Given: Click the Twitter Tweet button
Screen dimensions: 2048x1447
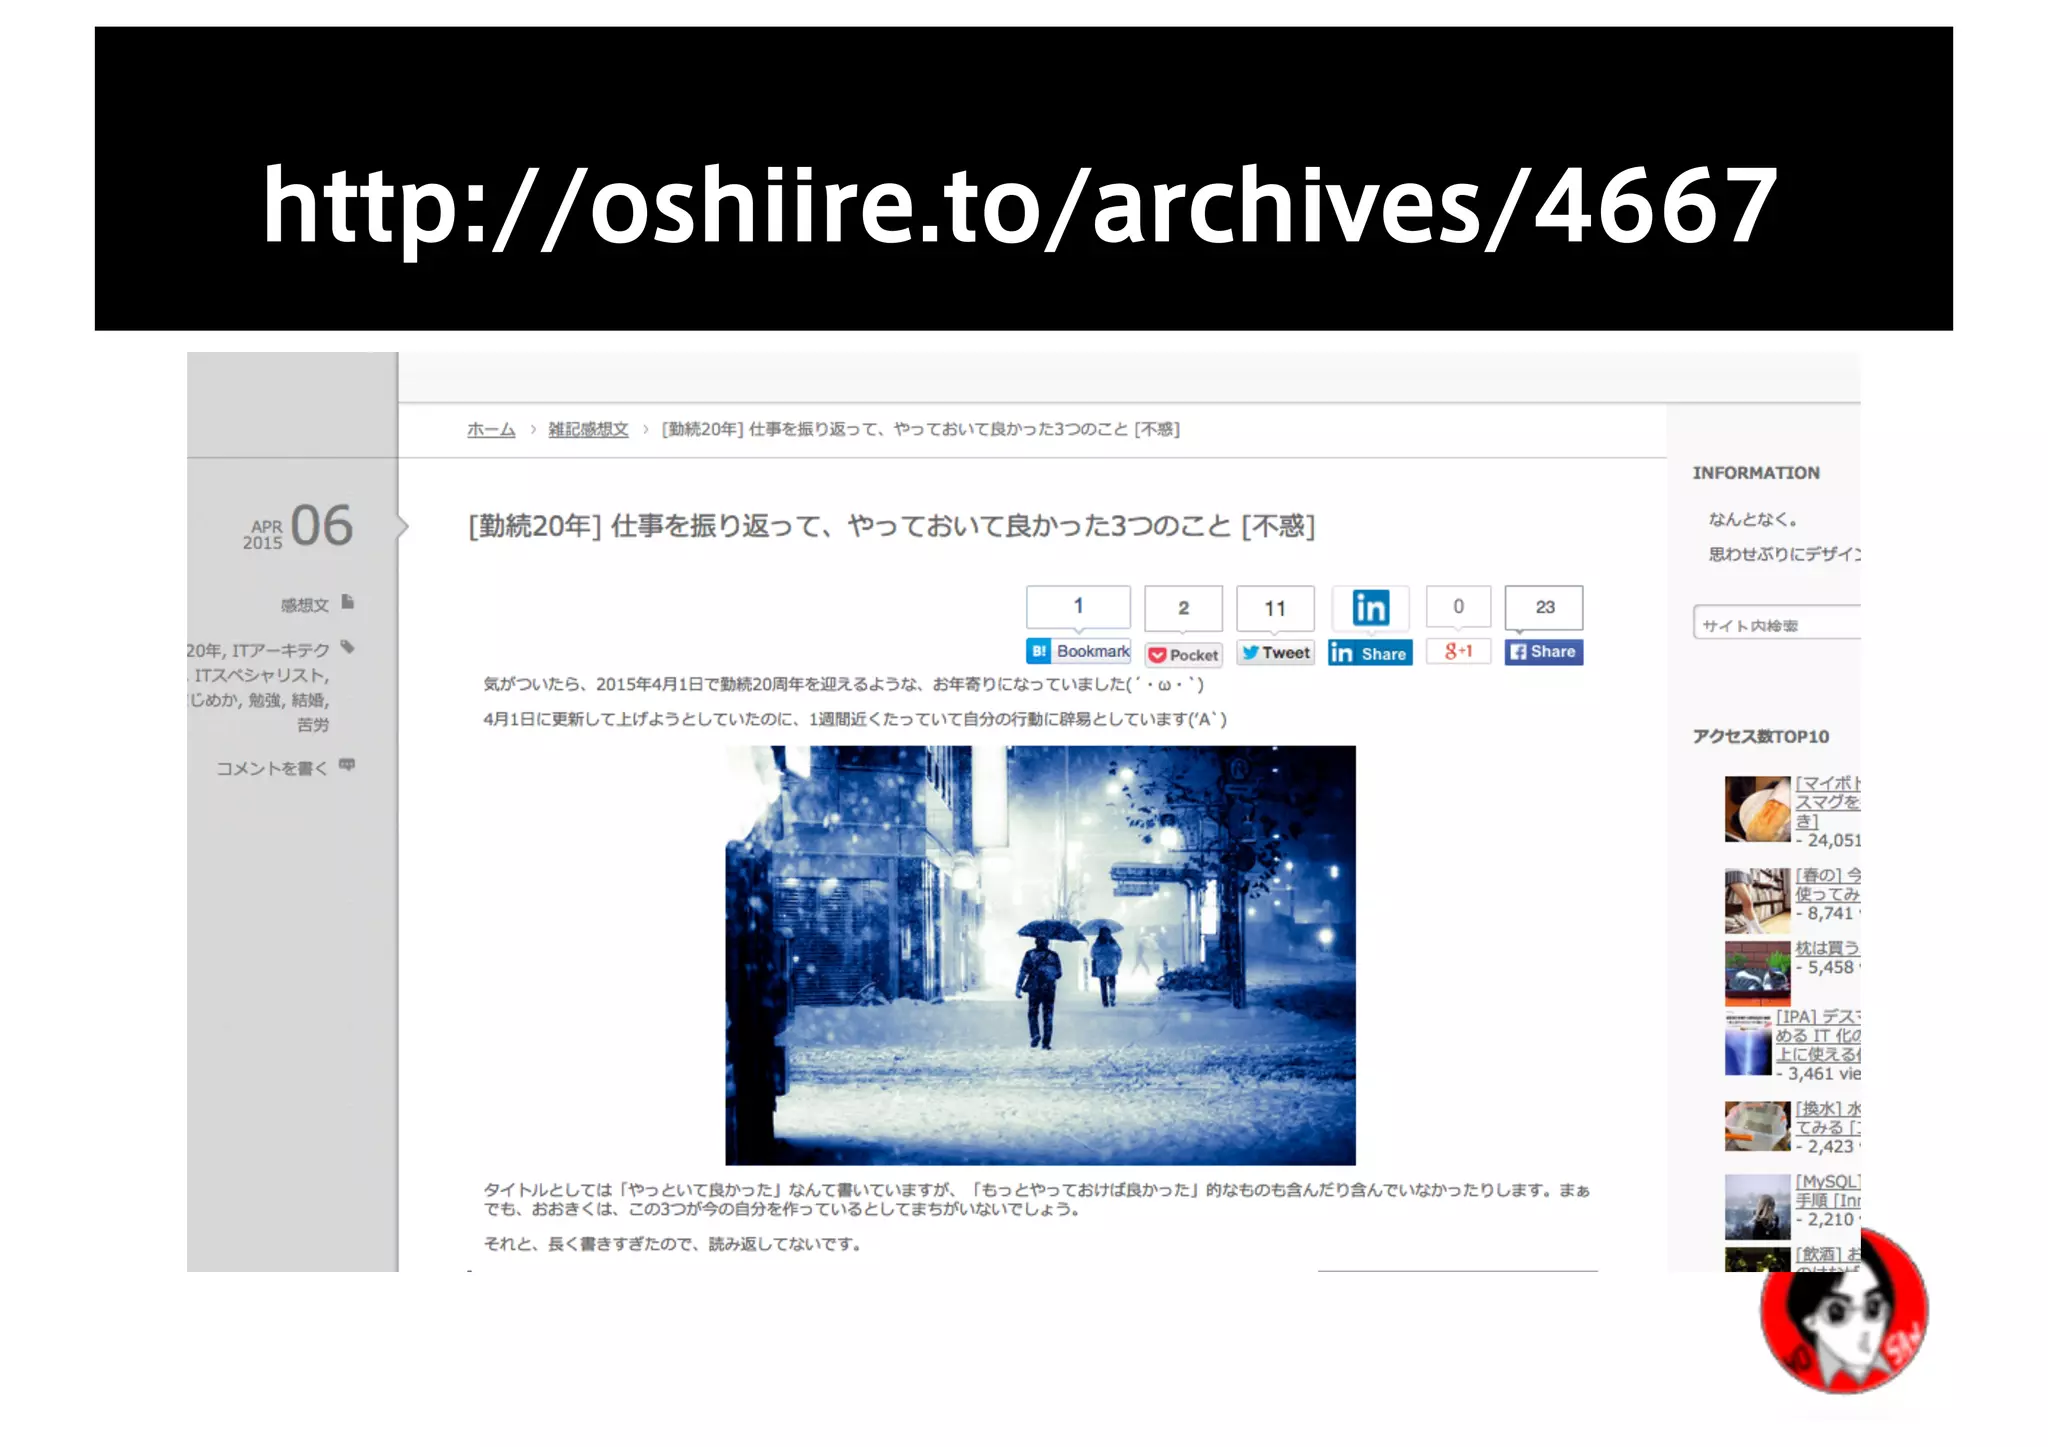Looking at the screenshot, I should click(x=1275, y=653).
